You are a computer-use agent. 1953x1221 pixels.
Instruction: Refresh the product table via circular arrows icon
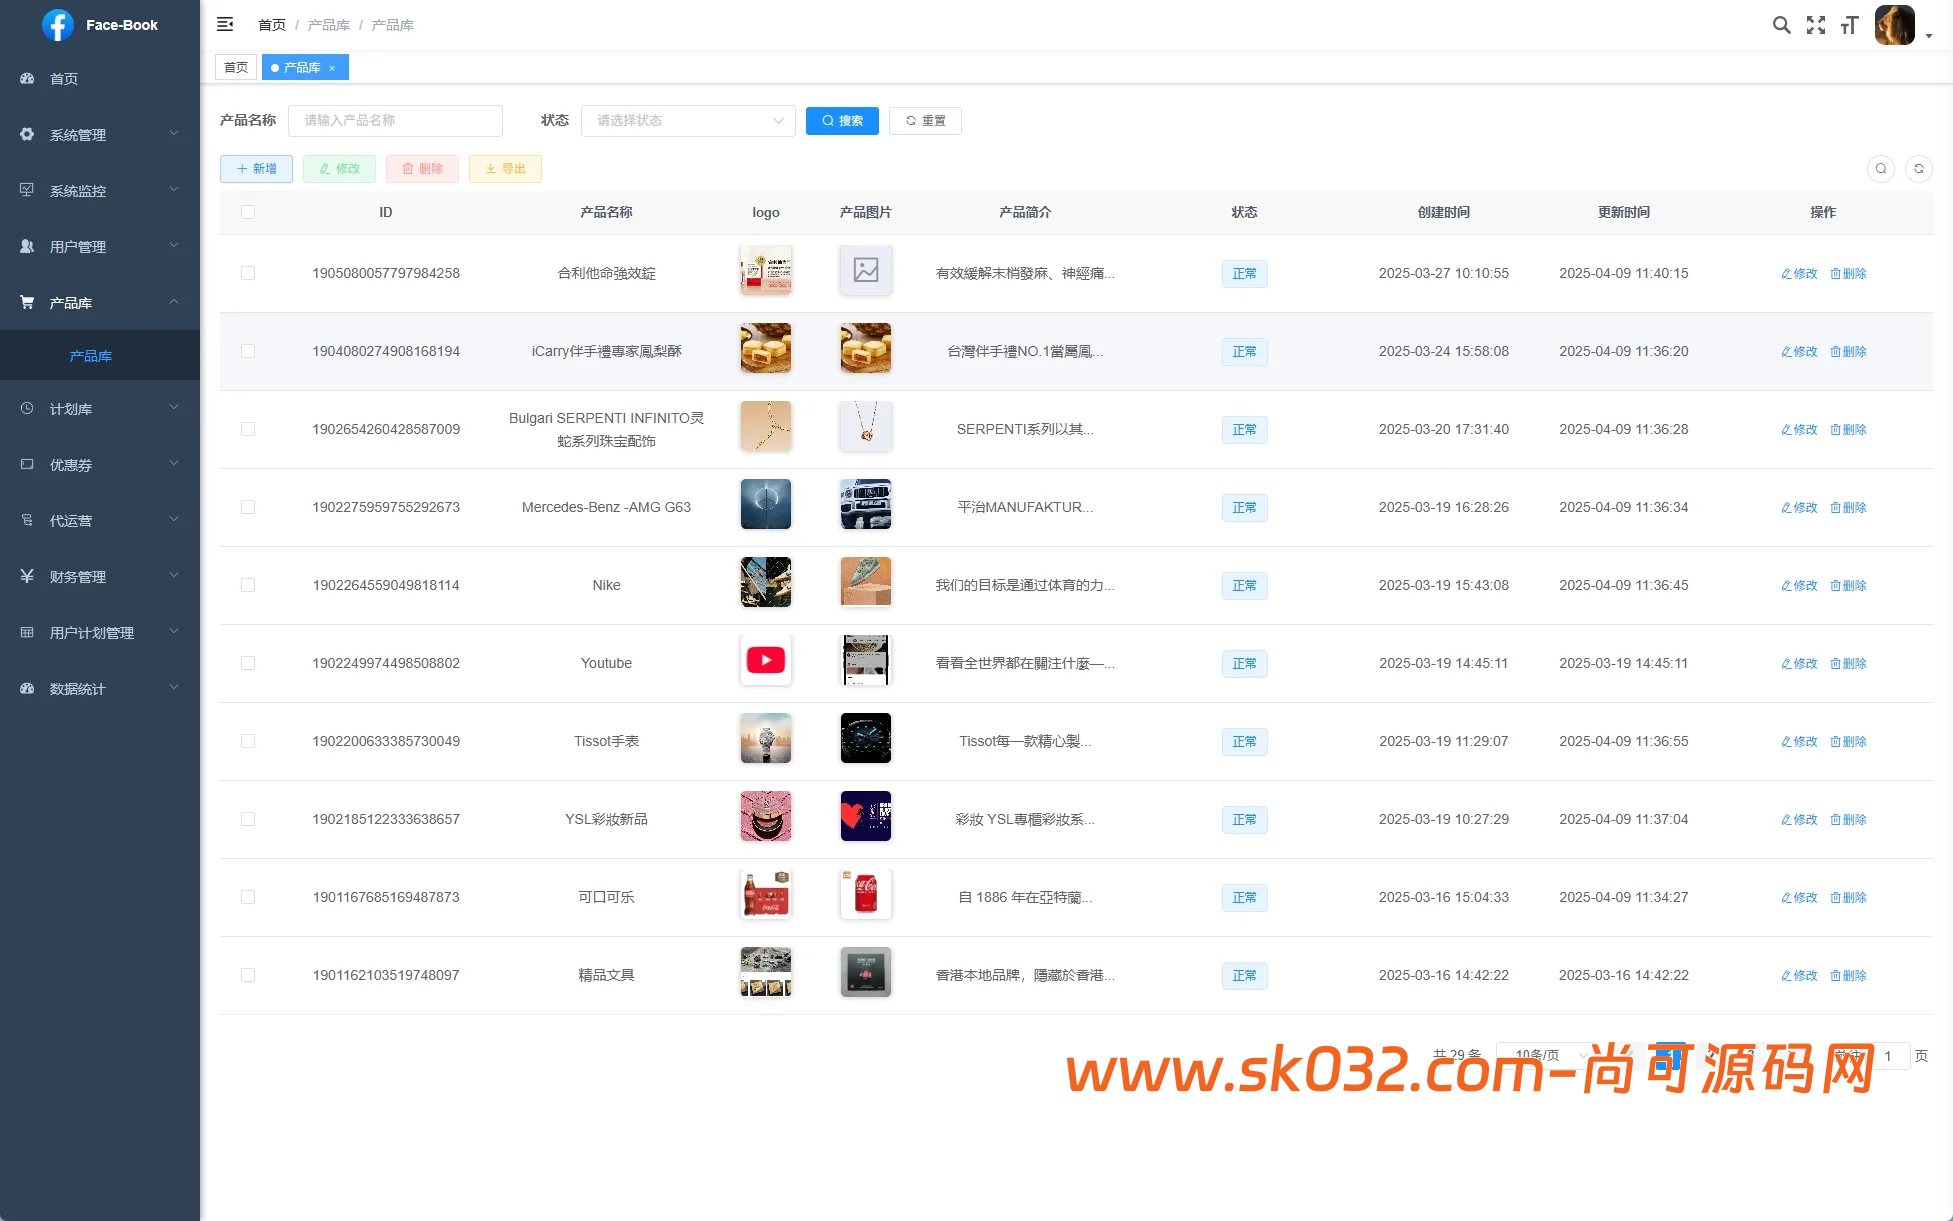pyautogui.click(x=1918, y=169)
